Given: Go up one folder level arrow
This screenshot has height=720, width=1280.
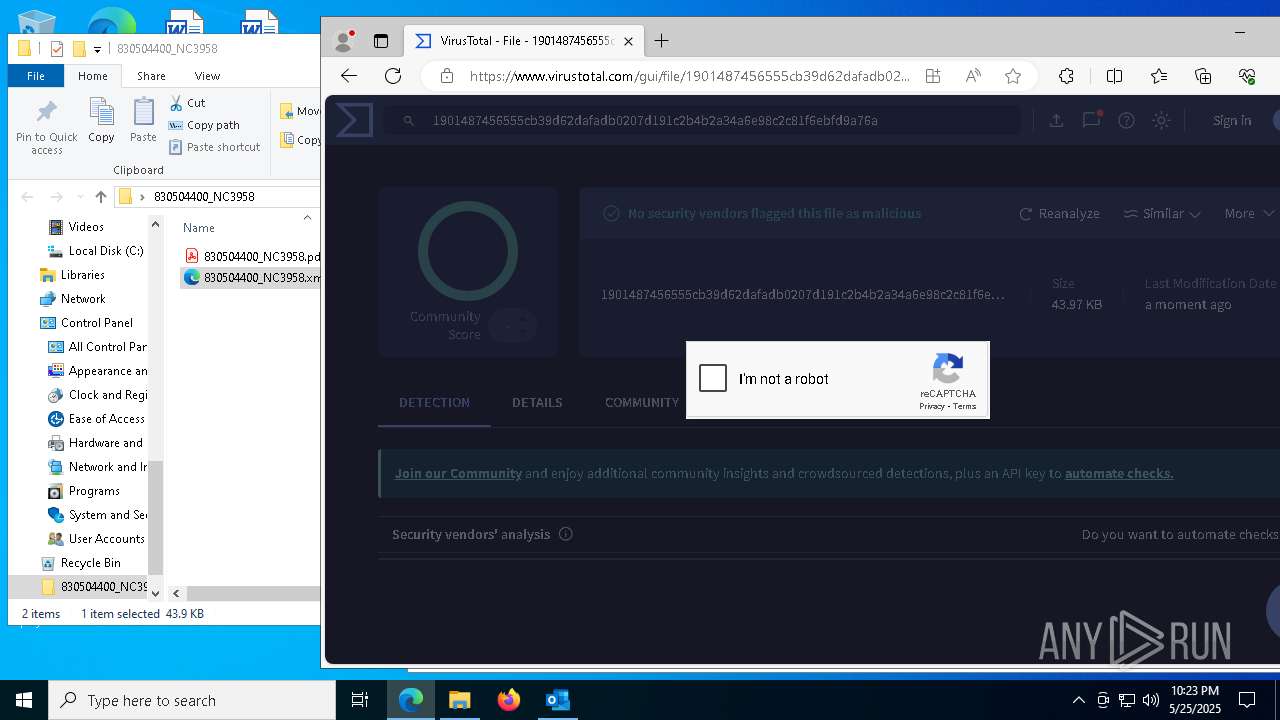Looking at the screenshot, I should point(100,197).
